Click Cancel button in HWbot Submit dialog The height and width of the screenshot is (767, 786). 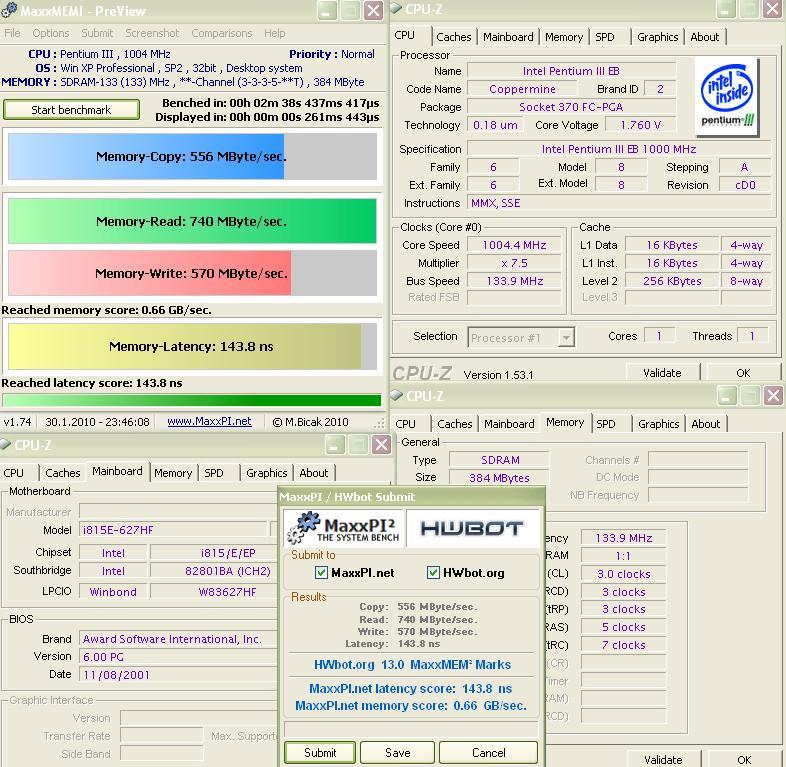[488, 753]
